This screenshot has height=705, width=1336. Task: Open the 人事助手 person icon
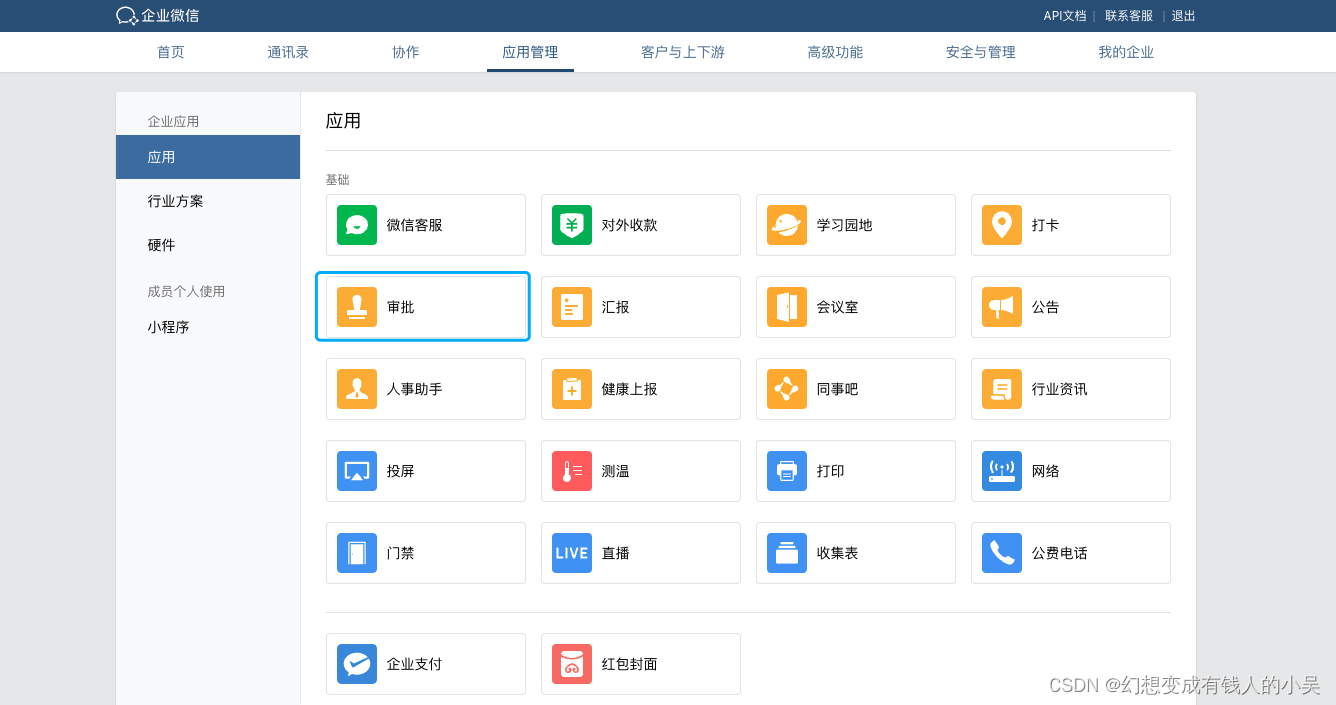click(x=357, y=389)
